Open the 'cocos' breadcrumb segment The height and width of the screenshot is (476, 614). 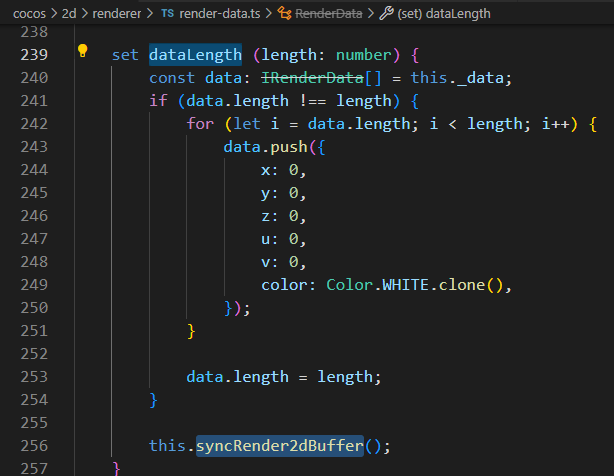29,14
